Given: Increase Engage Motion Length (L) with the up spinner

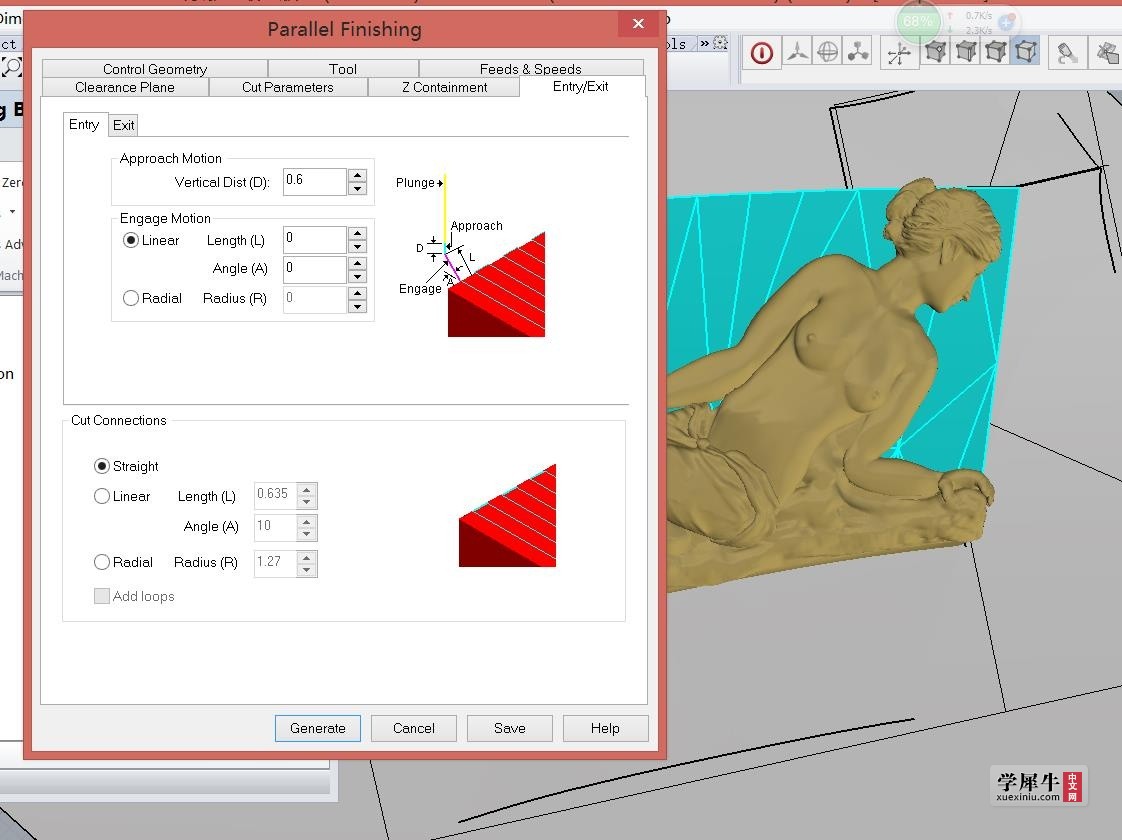Looking at the screenshot, I should [x=357, y=233].
